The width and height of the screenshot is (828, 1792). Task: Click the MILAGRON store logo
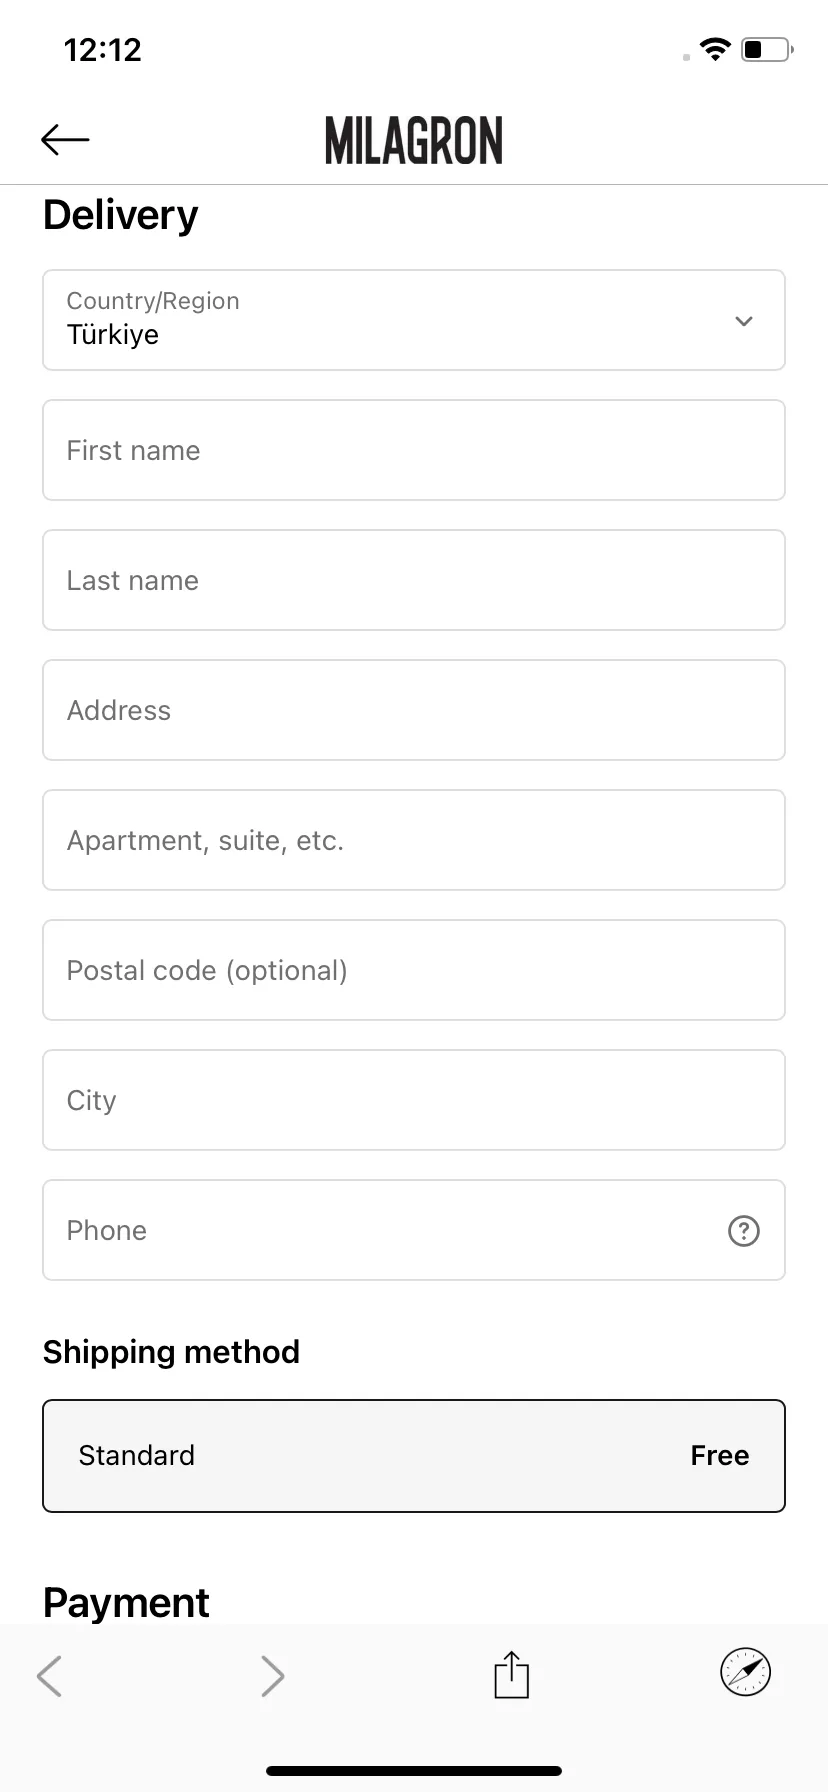pos(414,140)
